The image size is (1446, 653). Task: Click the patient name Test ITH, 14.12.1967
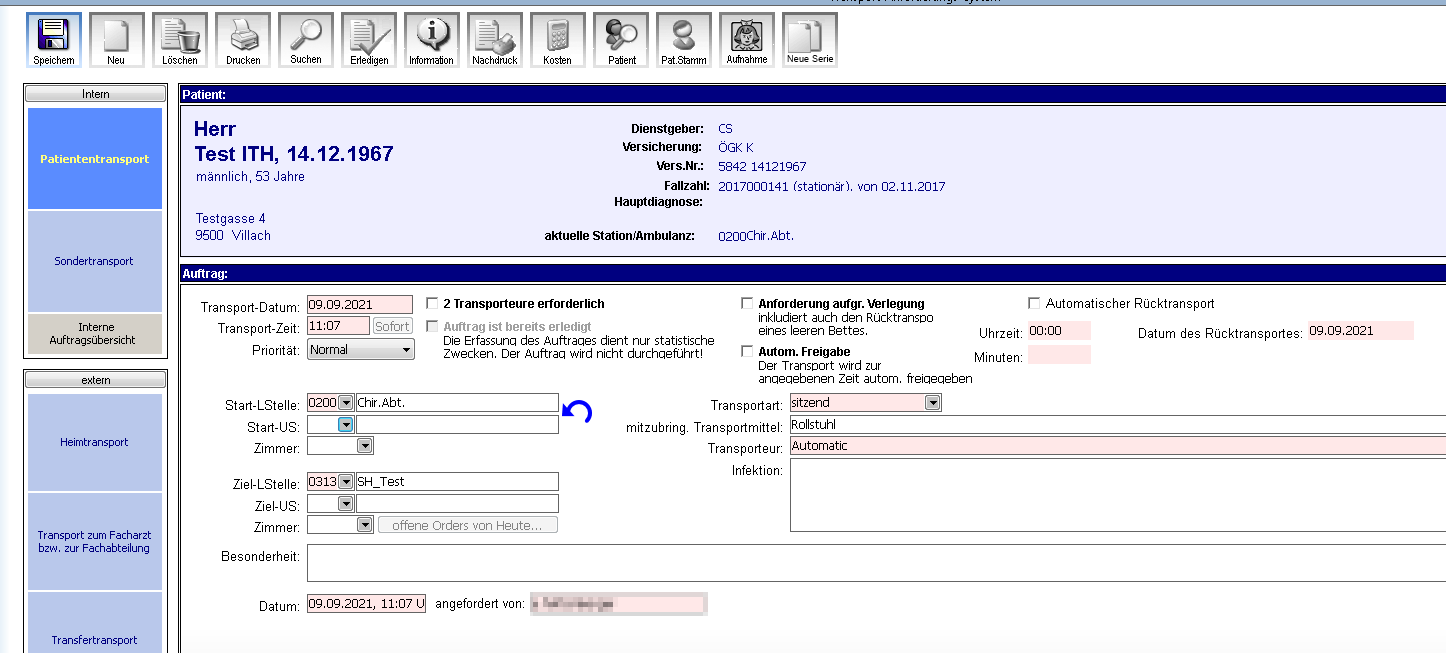[294, 154]
